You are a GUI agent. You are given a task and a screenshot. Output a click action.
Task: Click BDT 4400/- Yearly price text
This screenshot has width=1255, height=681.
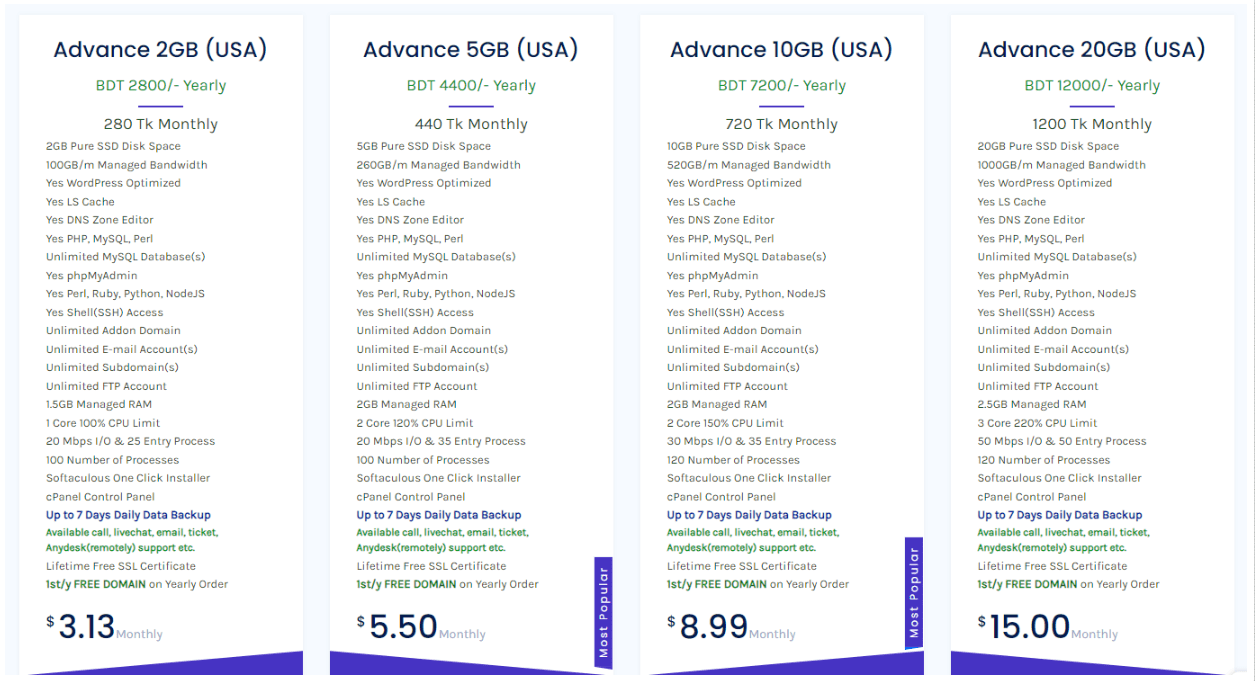click(x=471, y=86)
